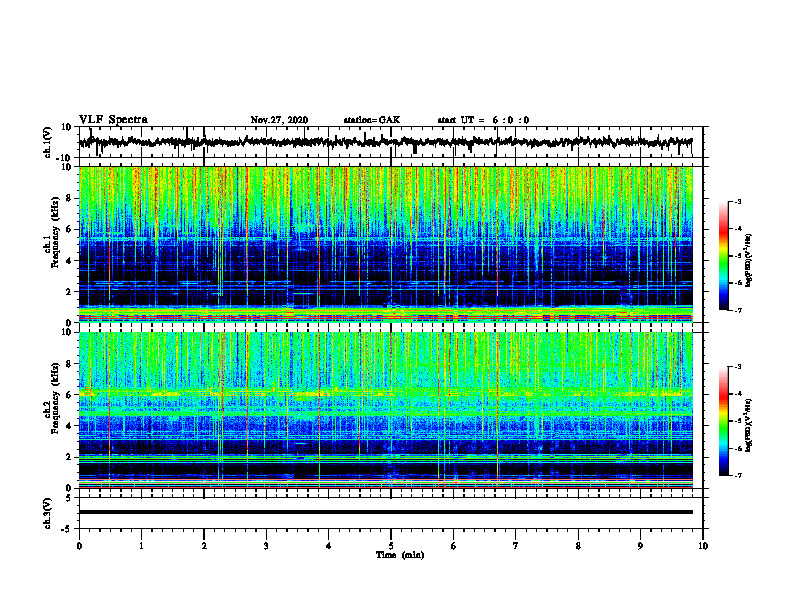This screenshot has height=612, width=792.
Task: Click the ch.2 frequency tick label '4'
Action: point(70,426)
